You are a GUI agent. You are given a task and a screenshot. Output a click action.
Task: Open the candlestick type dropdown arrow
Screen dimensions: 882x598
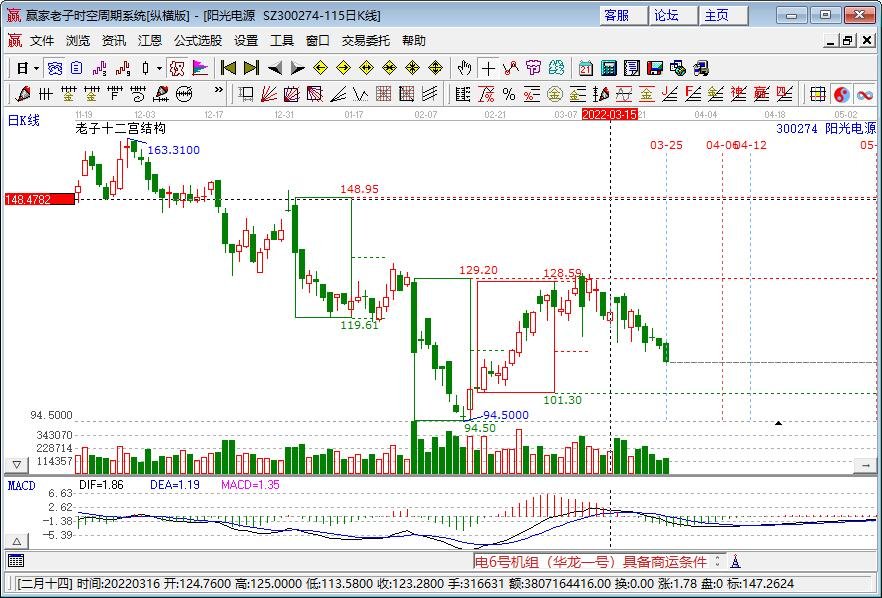point(159,69)
